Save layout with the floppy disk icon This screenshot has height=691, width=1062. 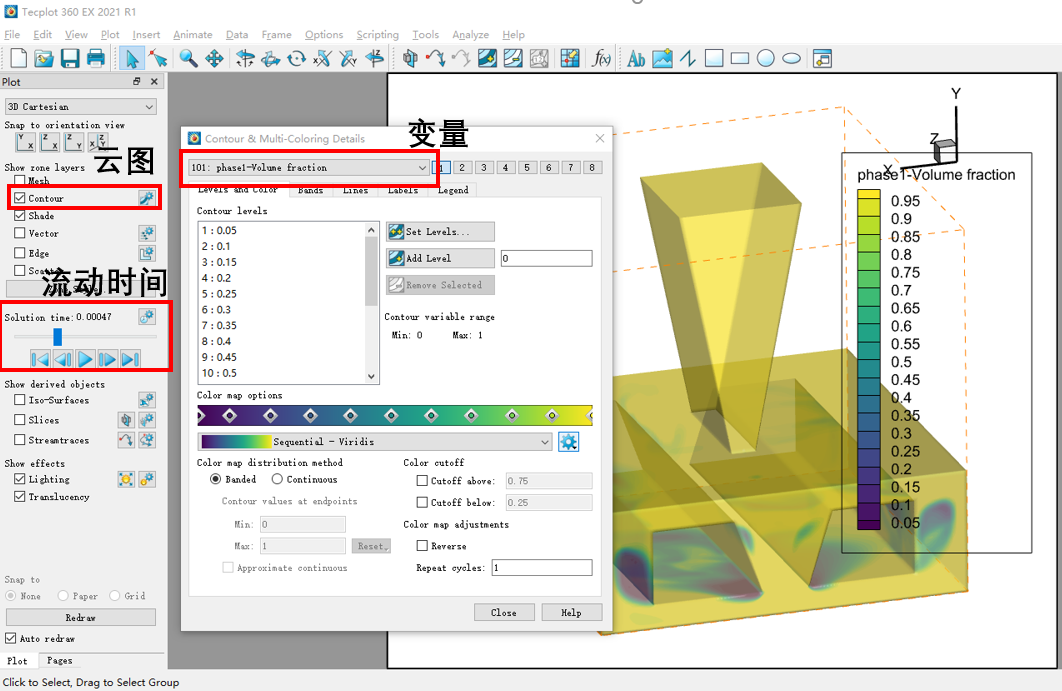click(70, 59)
